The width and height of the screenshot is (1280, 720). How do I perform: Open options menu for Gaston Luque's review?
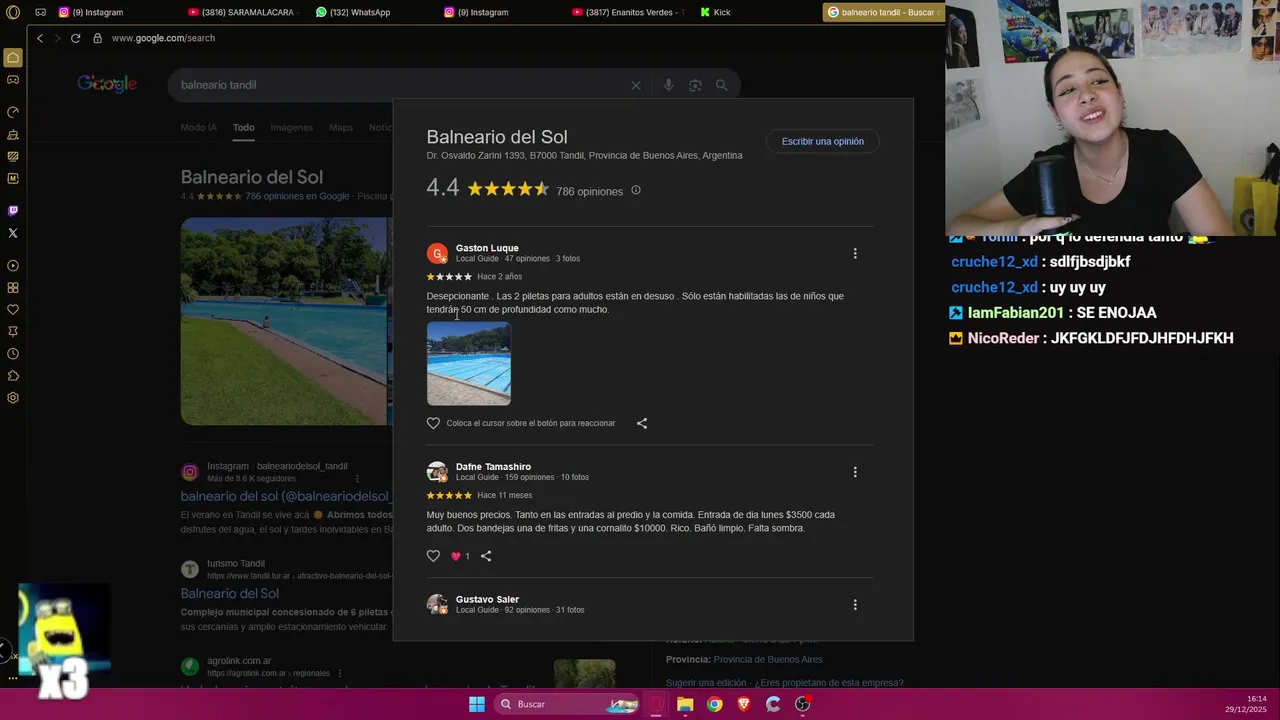855,253
